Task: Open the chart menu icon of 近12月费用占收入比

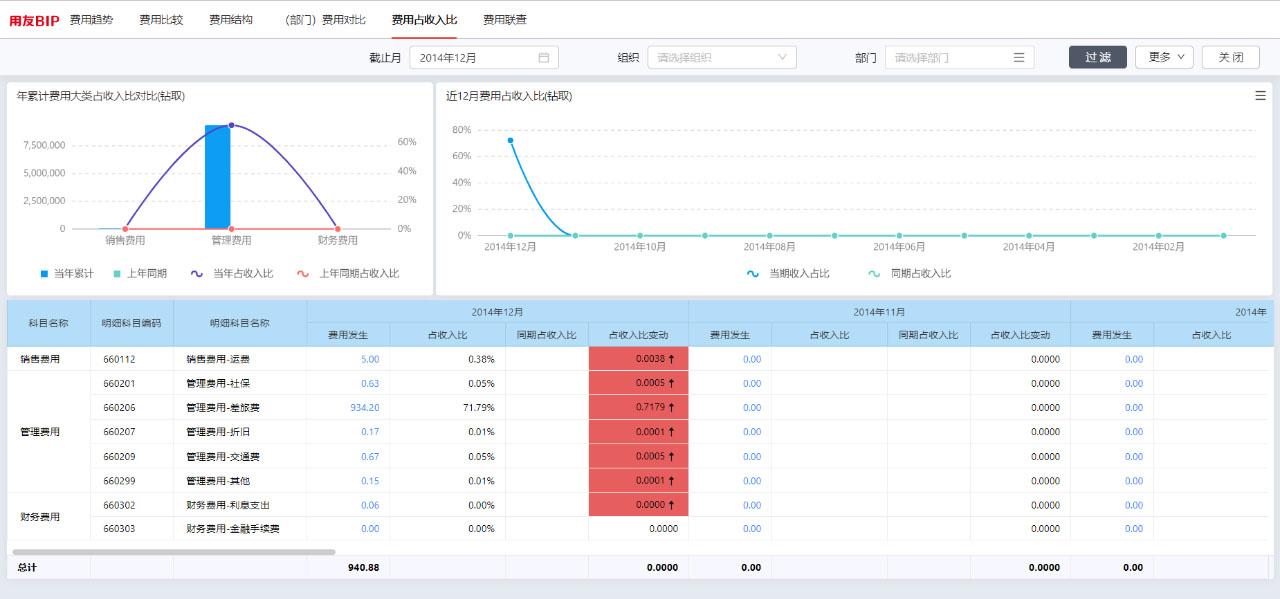Action: point(1260,96)
